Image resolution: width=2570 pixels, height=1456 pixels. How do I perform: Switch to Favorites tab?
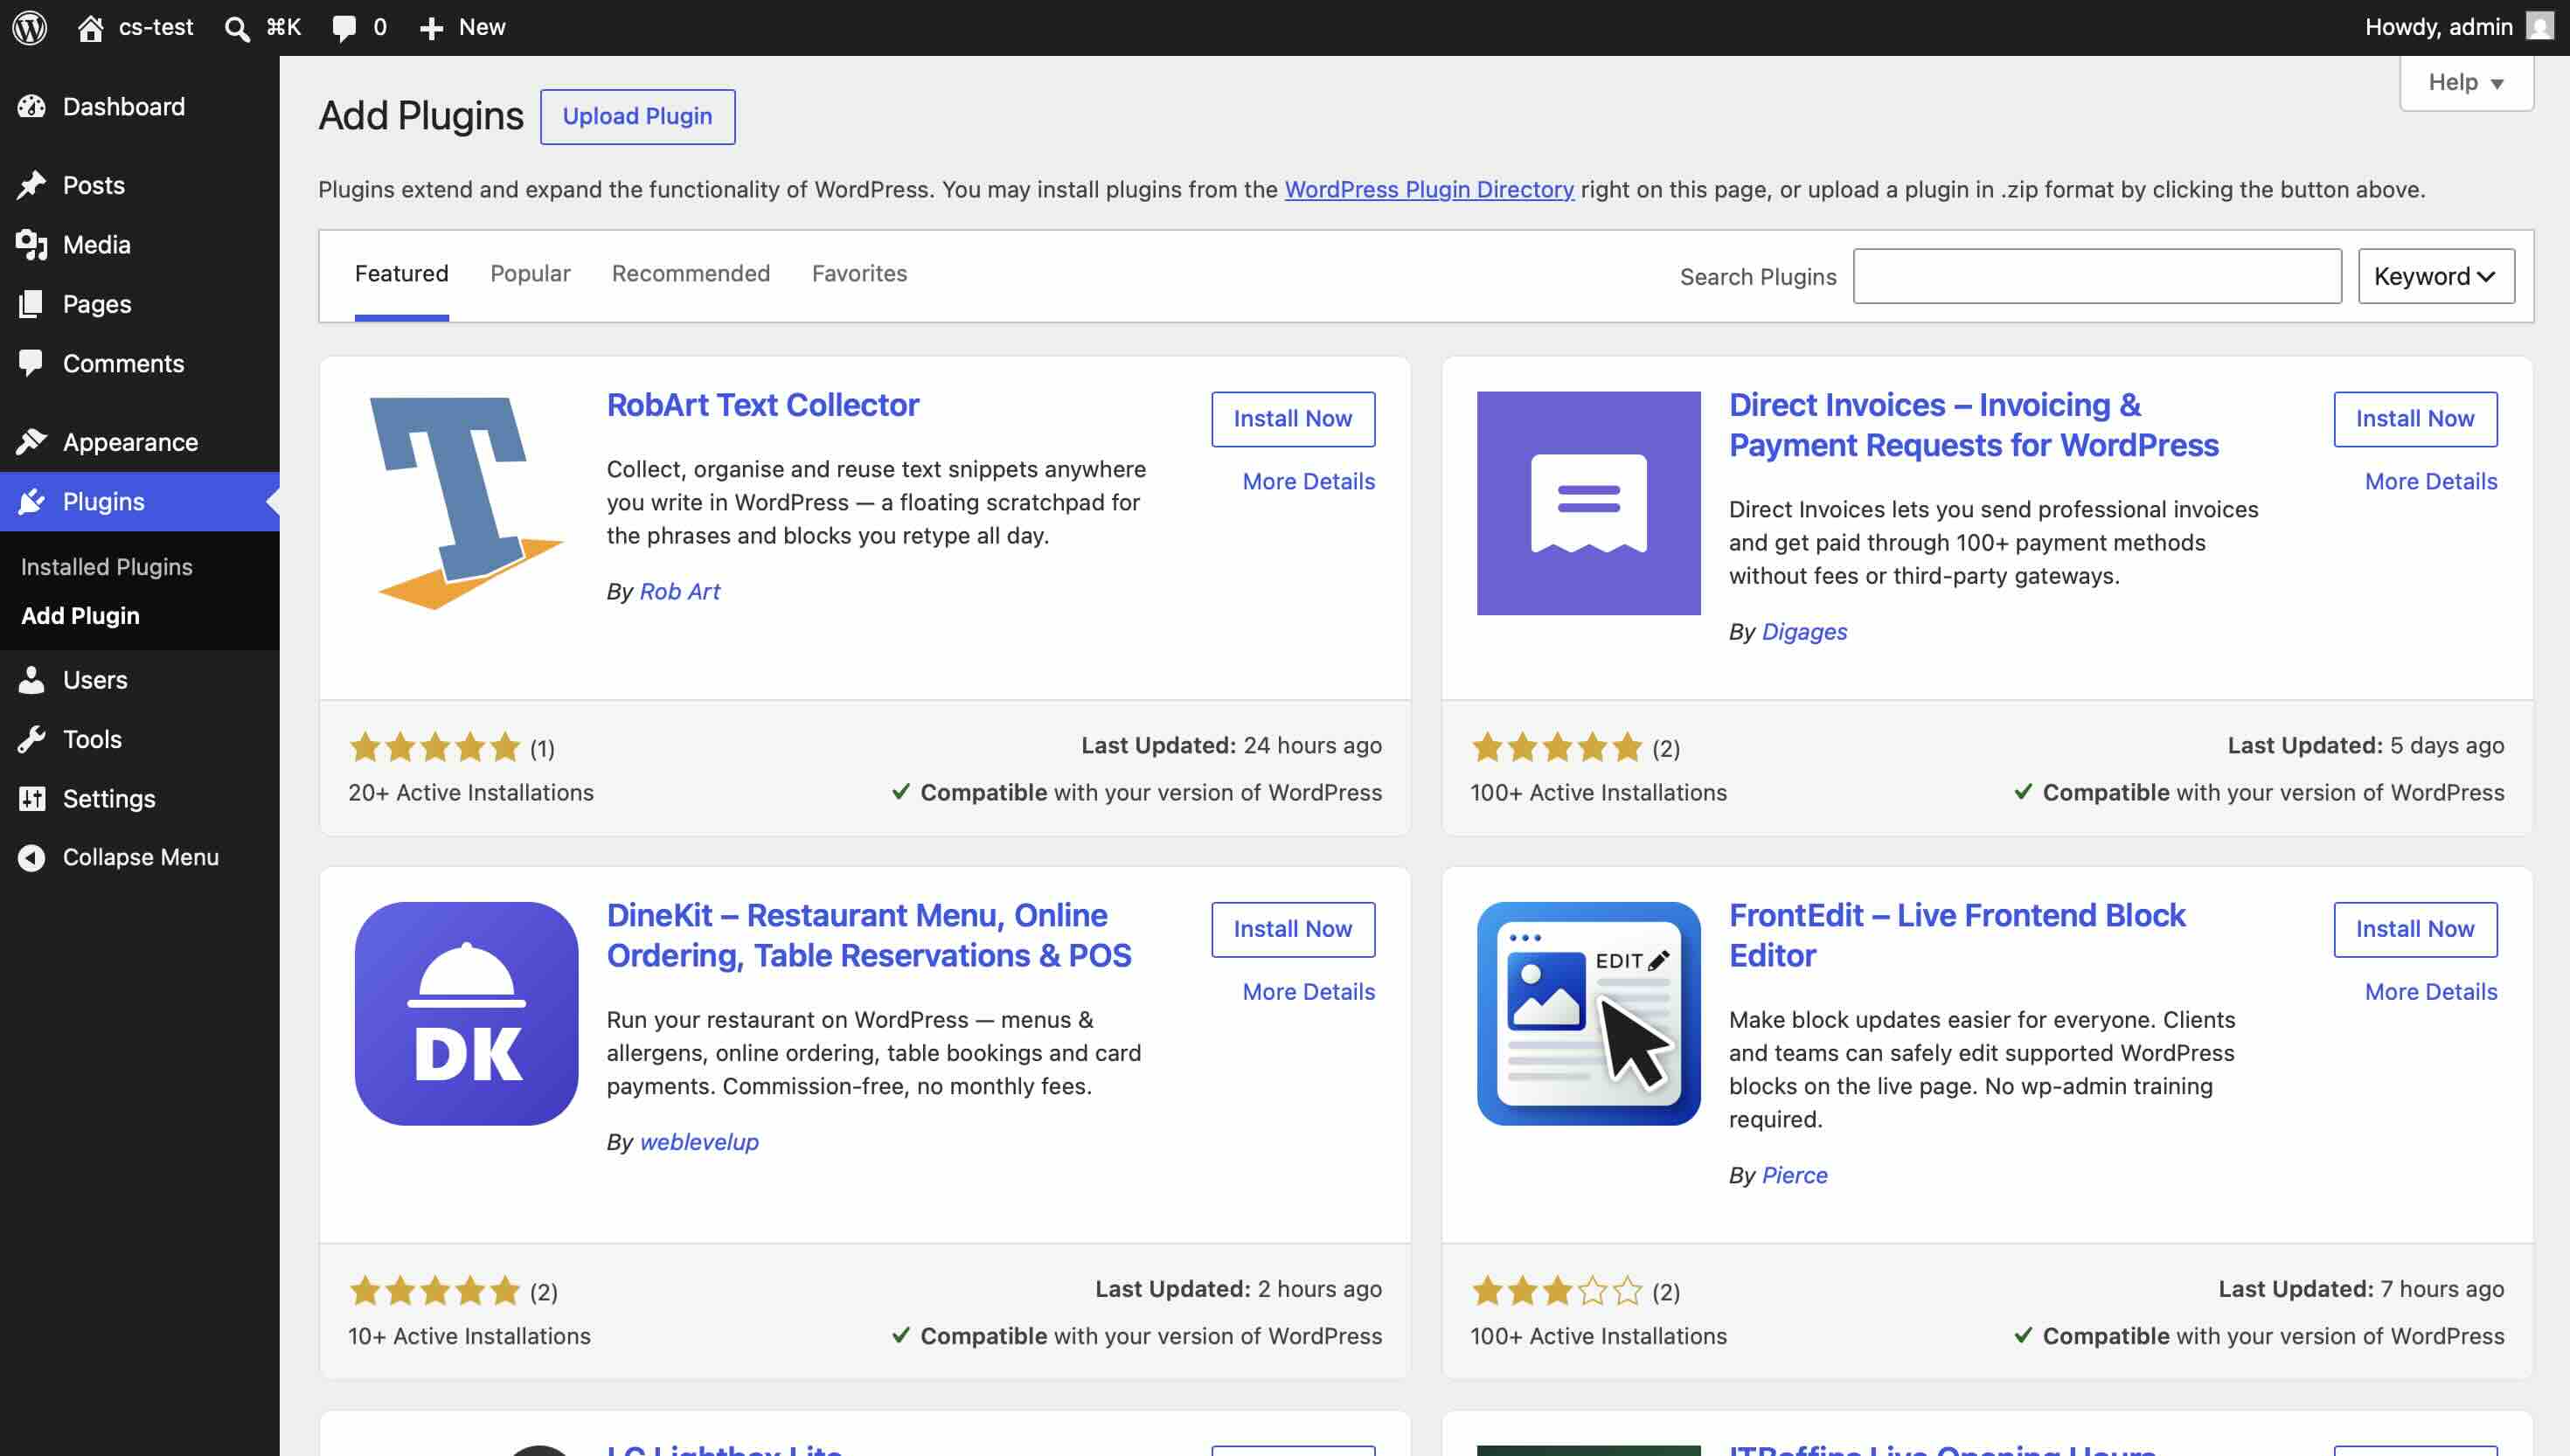859,274
